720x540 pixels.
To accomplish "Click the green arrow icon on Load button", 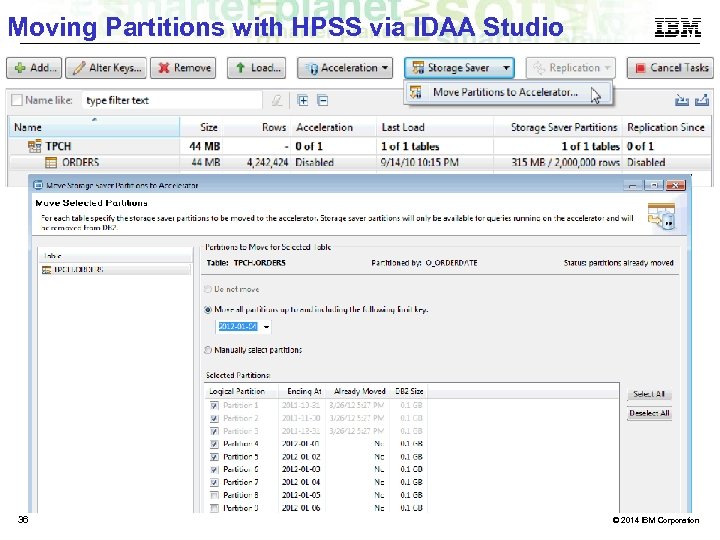I will [x=240, y=68].
